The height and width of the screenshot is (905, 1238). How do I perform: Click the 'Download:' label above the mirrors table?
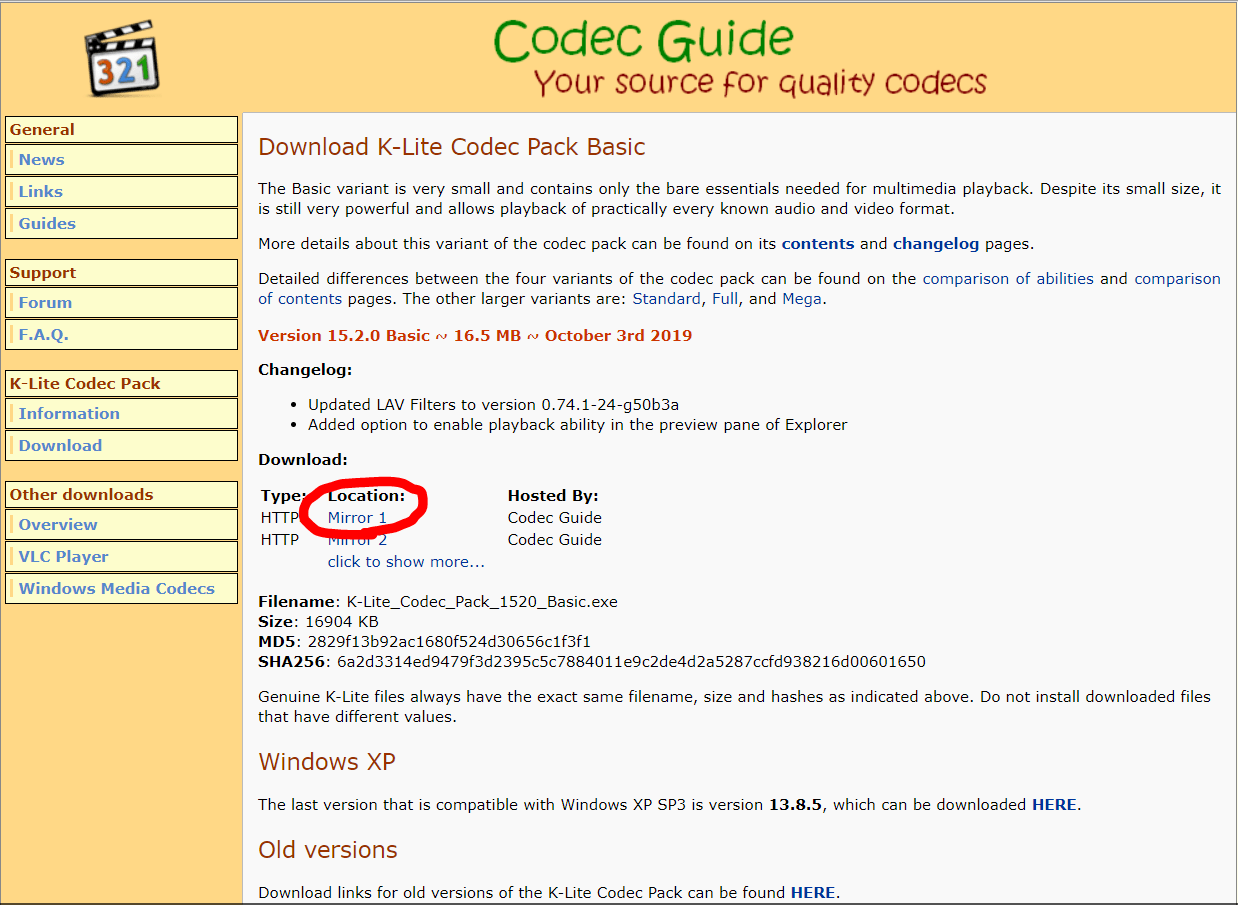point(303,460)
